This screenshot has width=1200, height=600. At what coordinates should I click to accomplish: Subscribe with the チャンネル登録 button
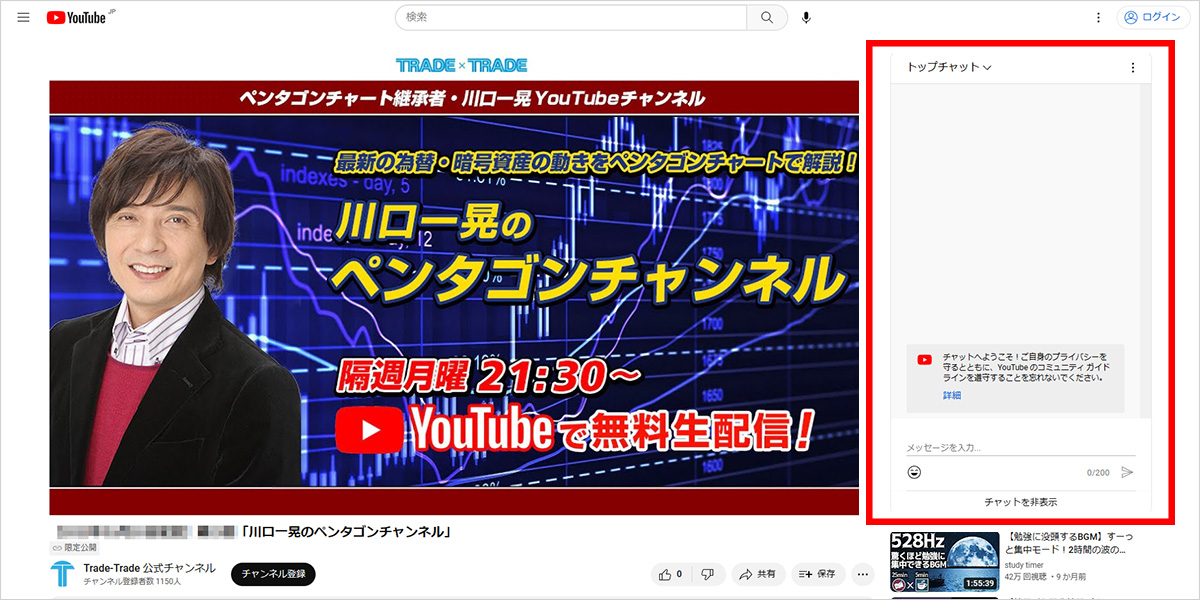(273, 574)
